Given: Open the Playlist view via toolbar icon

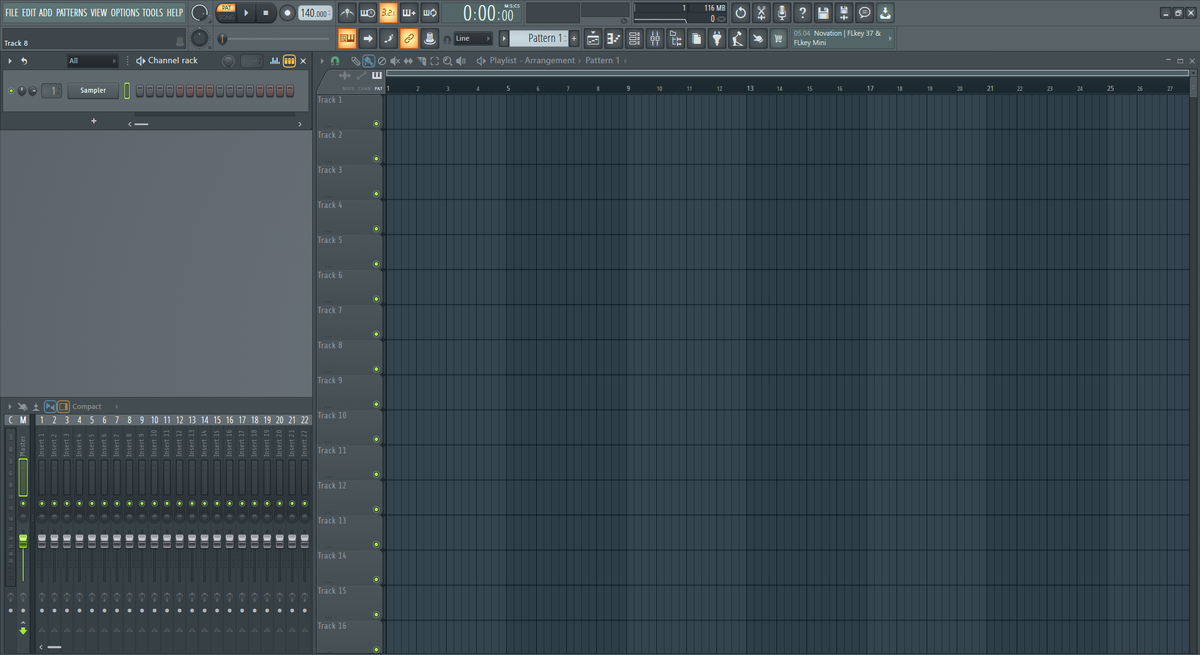Looking at the screenshot, I should 592,39.
